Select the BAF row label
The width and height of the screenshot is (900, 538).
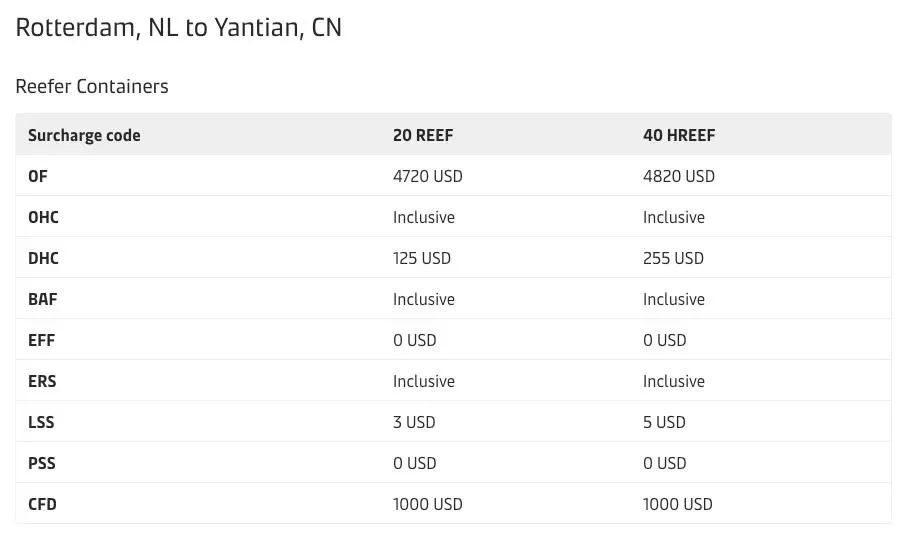tap(42, 299)
